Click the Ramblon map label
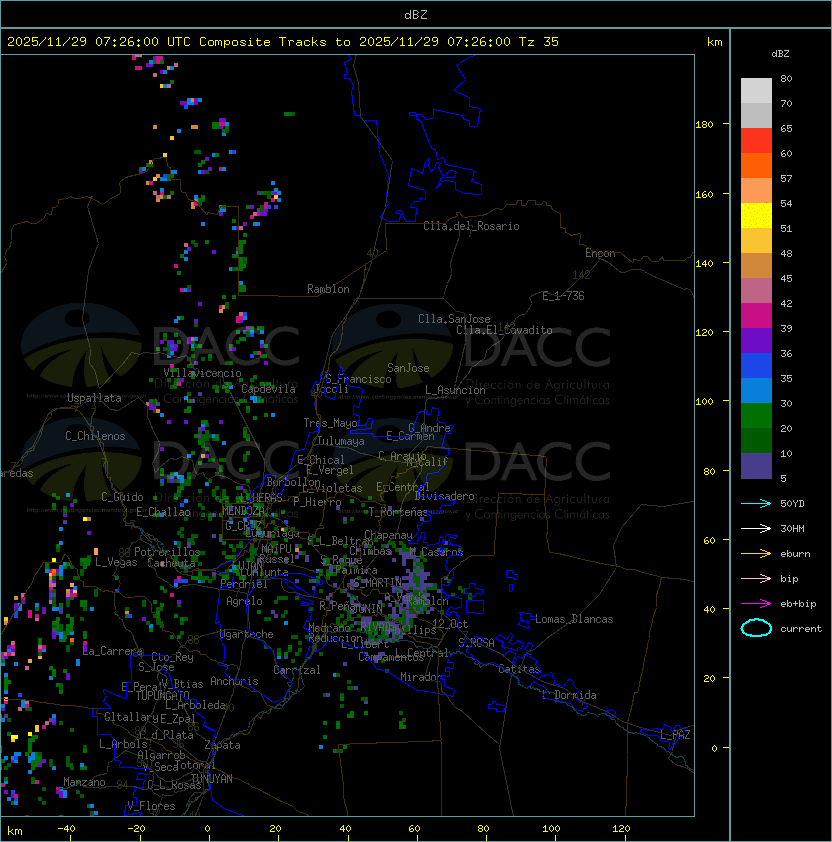 coord(328,289)
